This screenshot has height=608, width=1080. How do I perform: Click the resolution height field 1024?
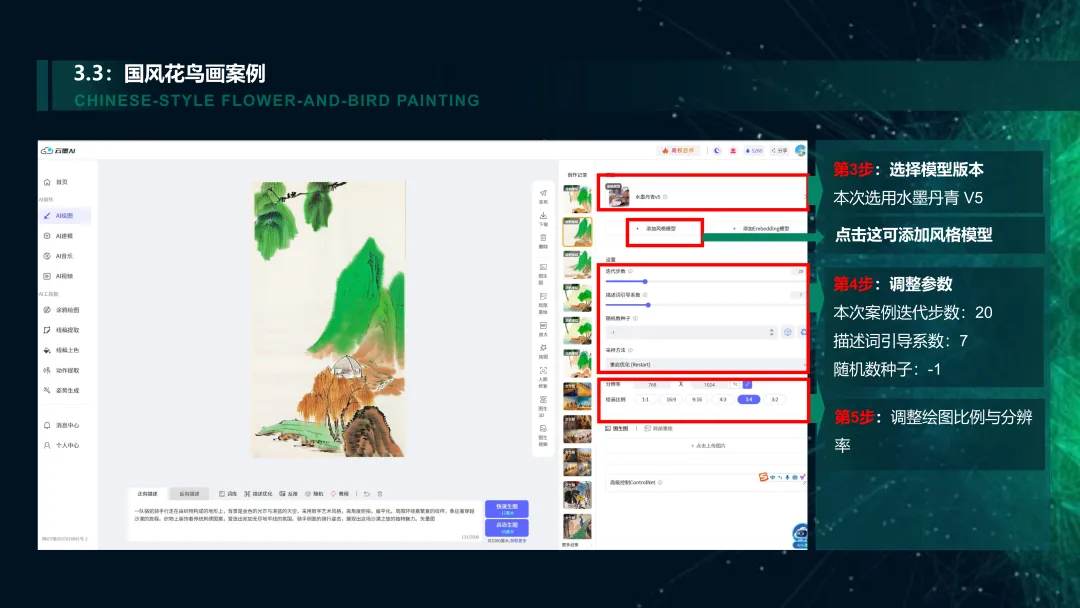(709, 384)
